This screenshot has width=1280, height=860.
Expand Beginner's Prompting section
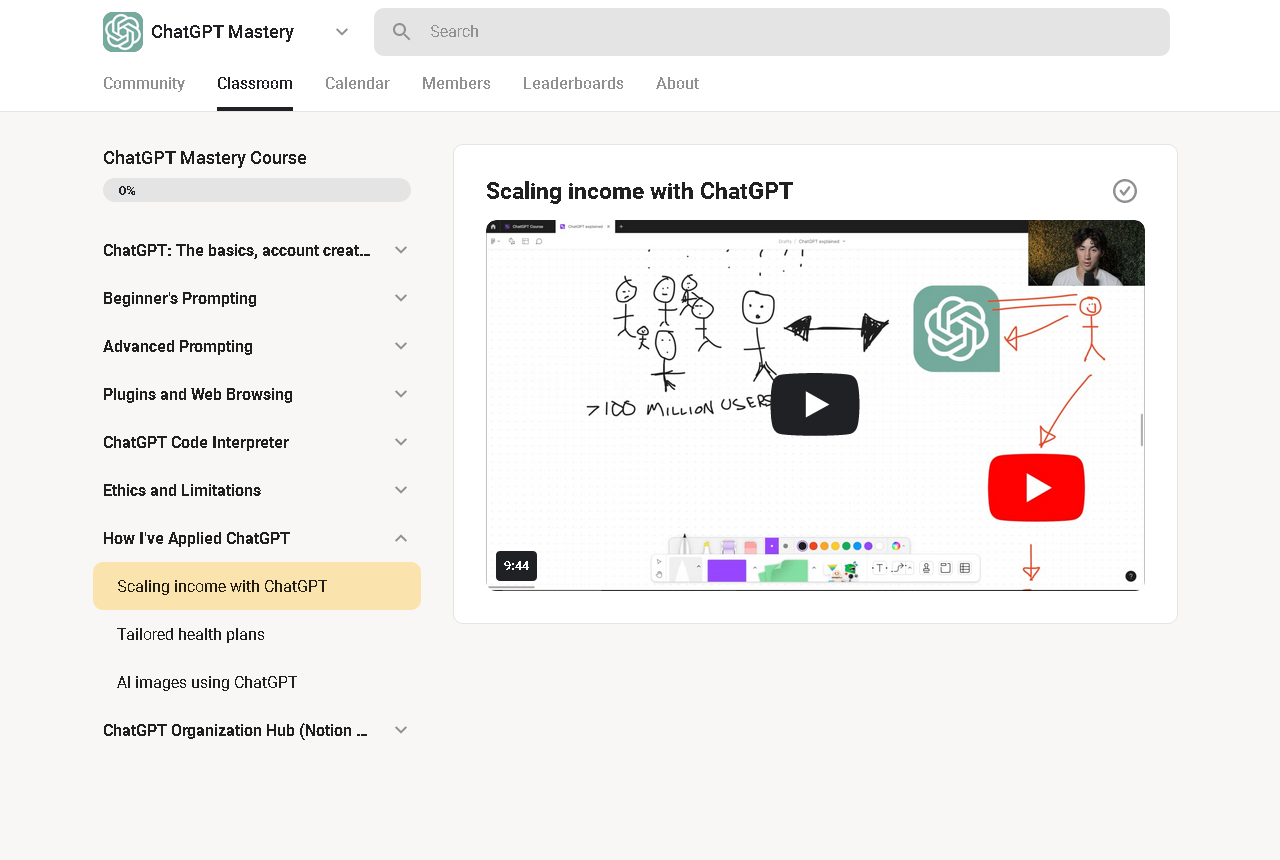click(x=401, y=298)
